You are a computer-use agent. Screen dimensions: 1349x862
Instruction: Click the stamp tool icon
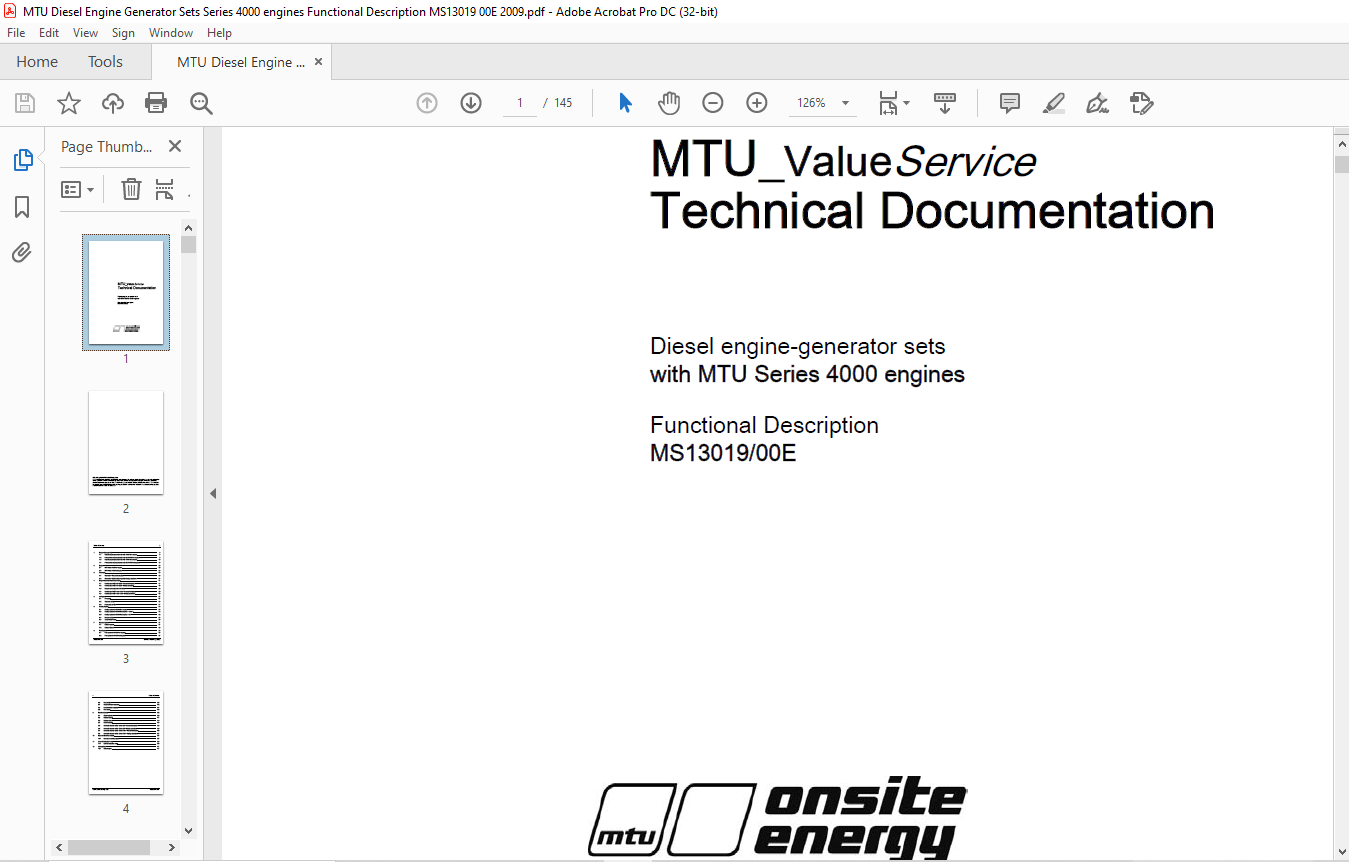(1141, 103)
